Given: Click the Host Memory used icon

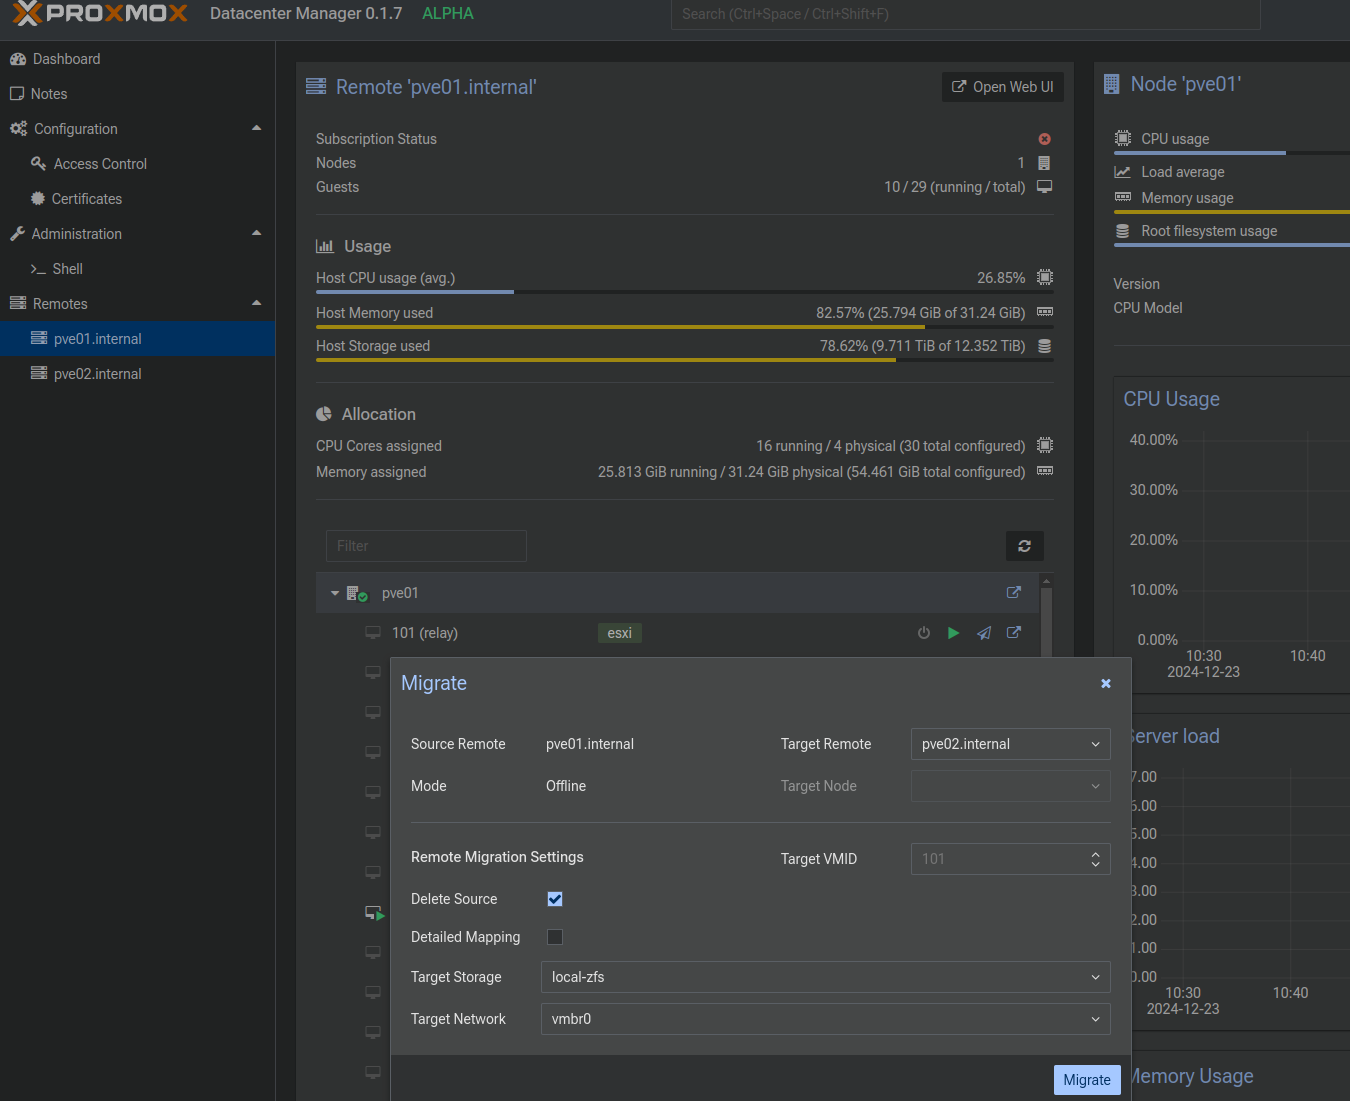Looking at the screenshot, I should tap(1045, 312).
